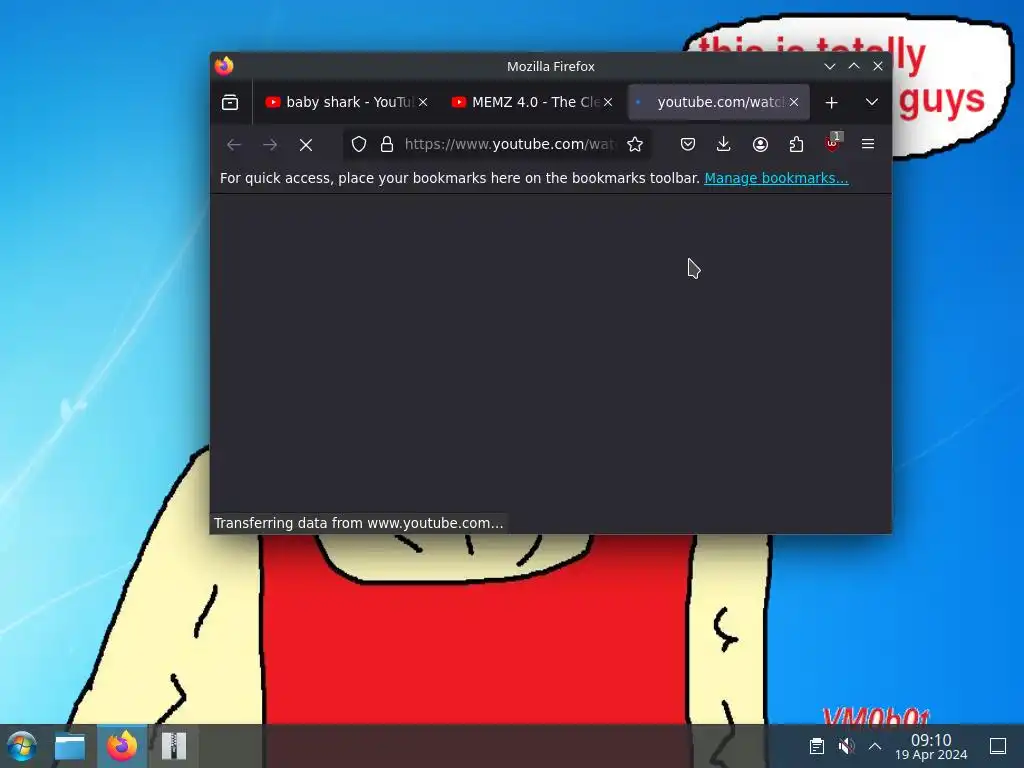Open the muted volume tray icon

point(846,746)
